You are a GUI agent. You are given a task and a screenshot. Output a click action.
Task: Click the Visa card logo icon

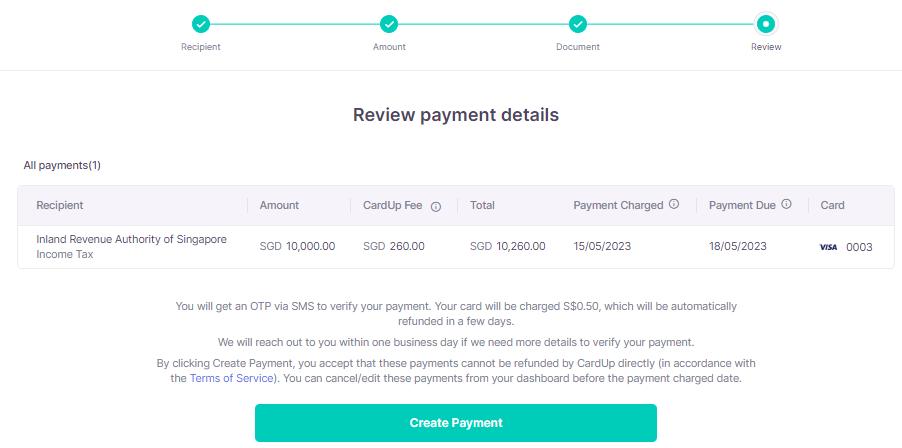[x=828, y=247]
